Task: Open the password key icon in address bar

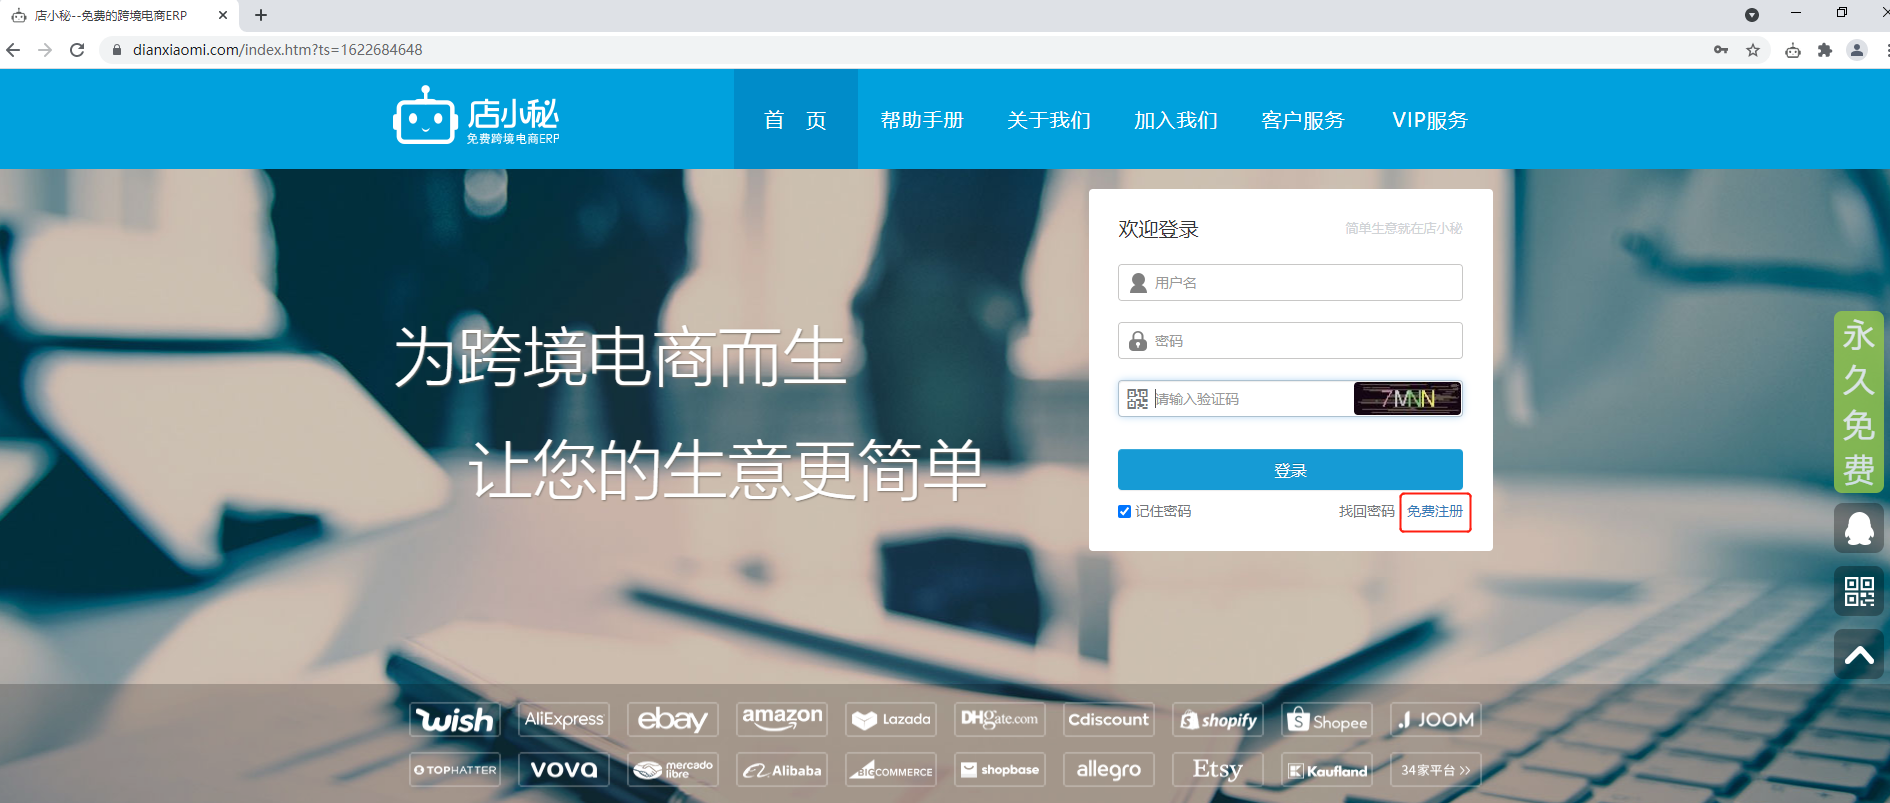Action: click(x=1721, y=50)
